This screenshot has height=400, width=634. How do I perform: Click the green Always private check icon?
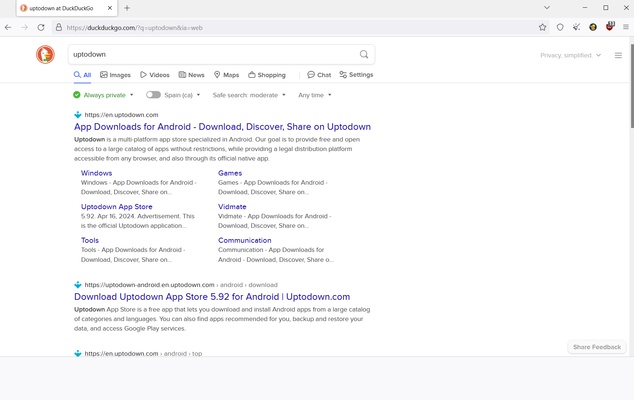77,95
